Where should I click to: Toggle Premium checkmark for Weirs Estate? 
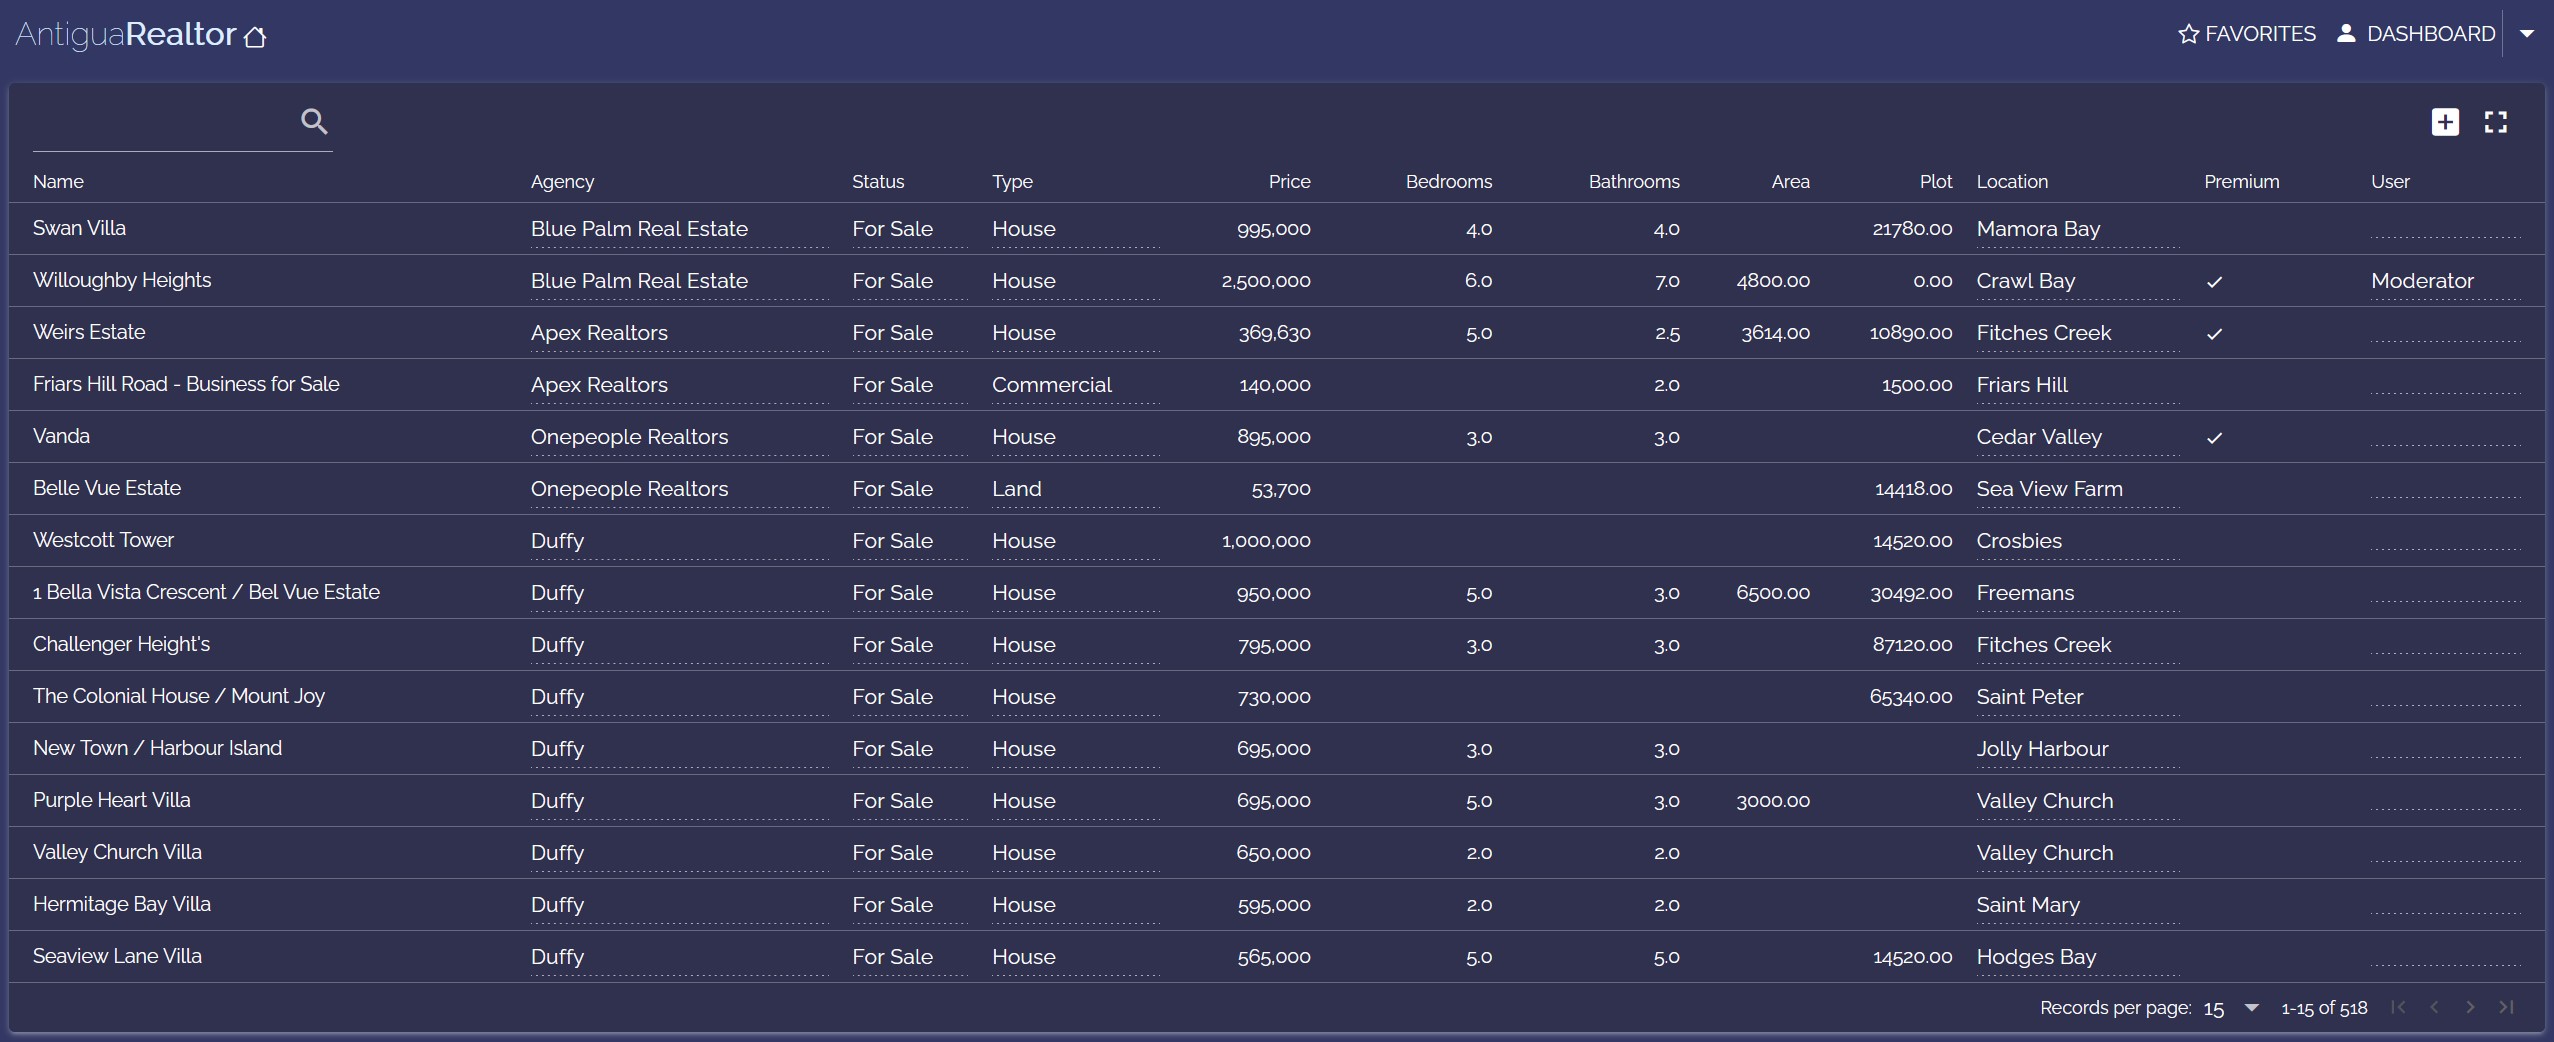click(x=2214, y=334)
